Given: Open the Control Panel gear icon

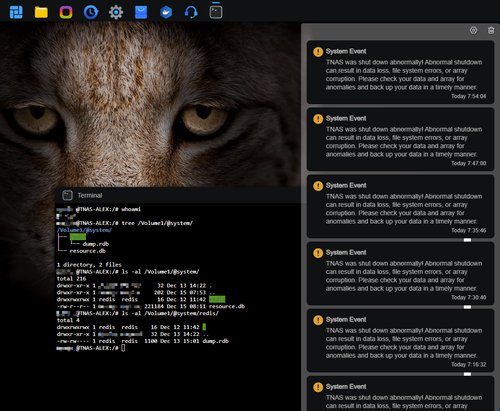Looking at the screenshot, I should pyautogui.click(x=116, y=12).
